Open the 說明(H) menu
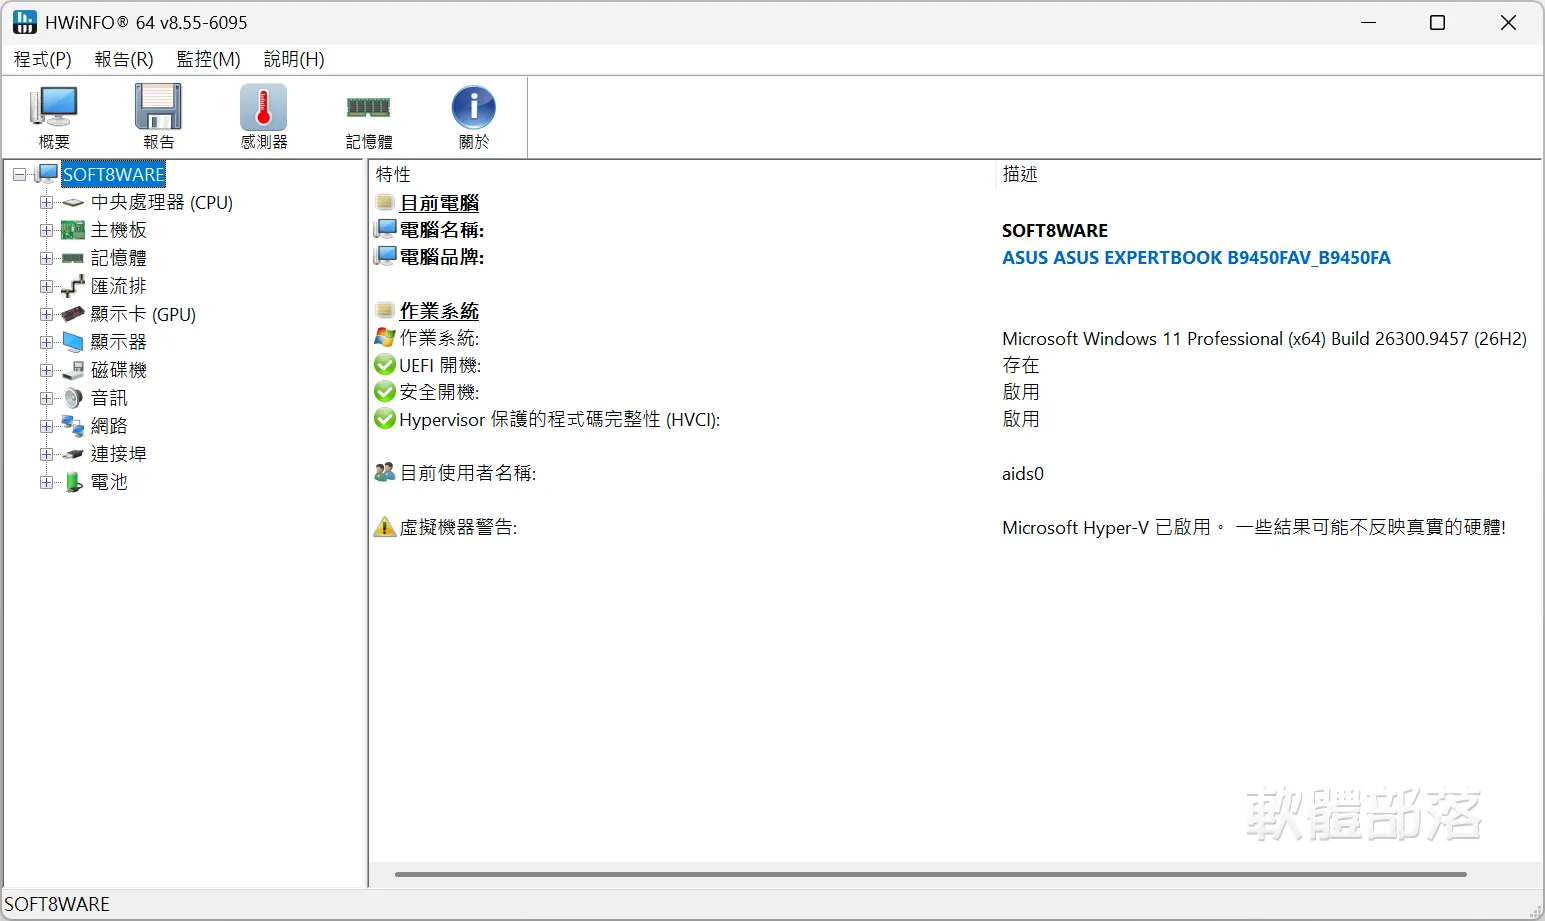The image size is (1545, 921). [x=294, y=59]
